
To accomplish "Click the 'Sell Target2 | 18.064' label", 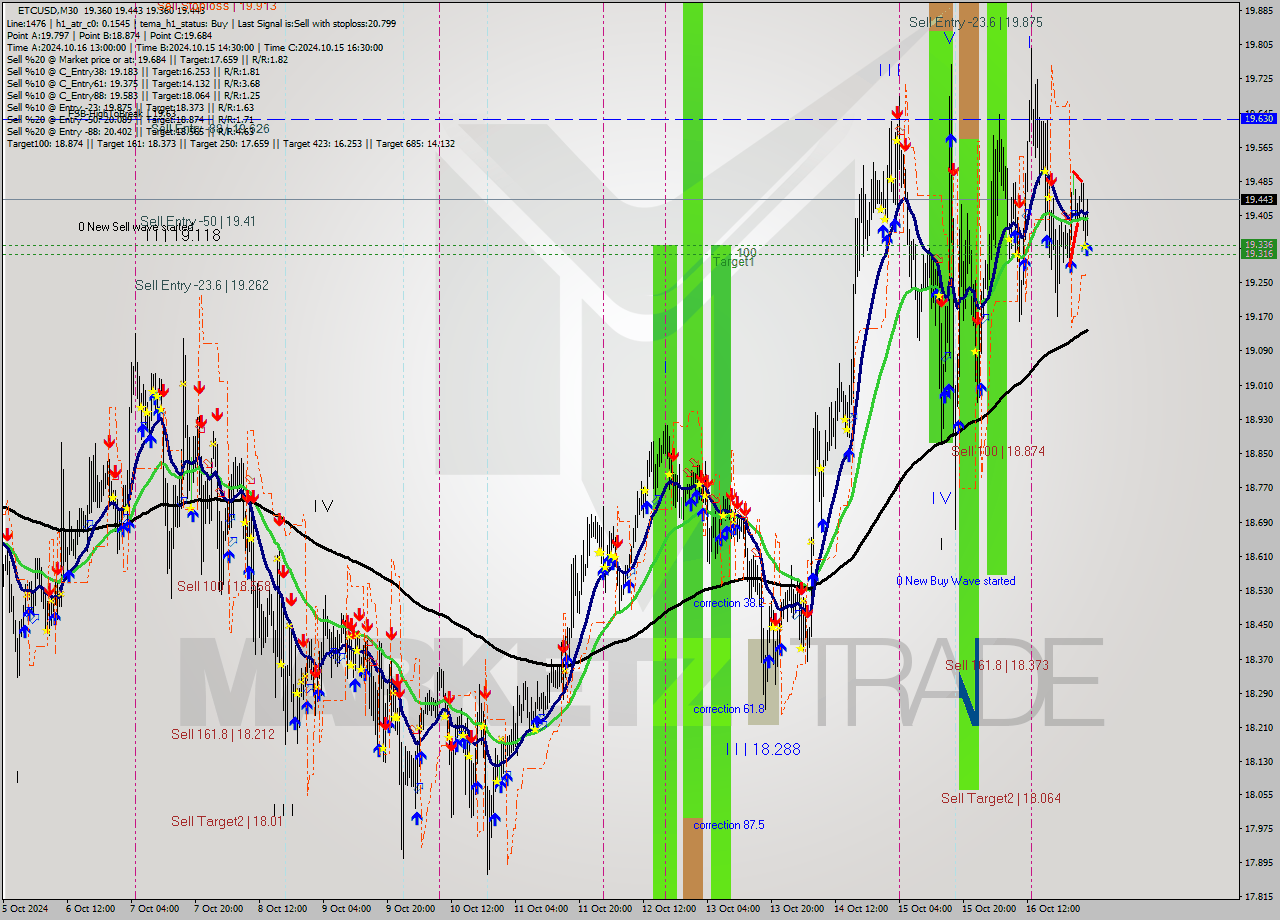I will tap(1001, 798).
